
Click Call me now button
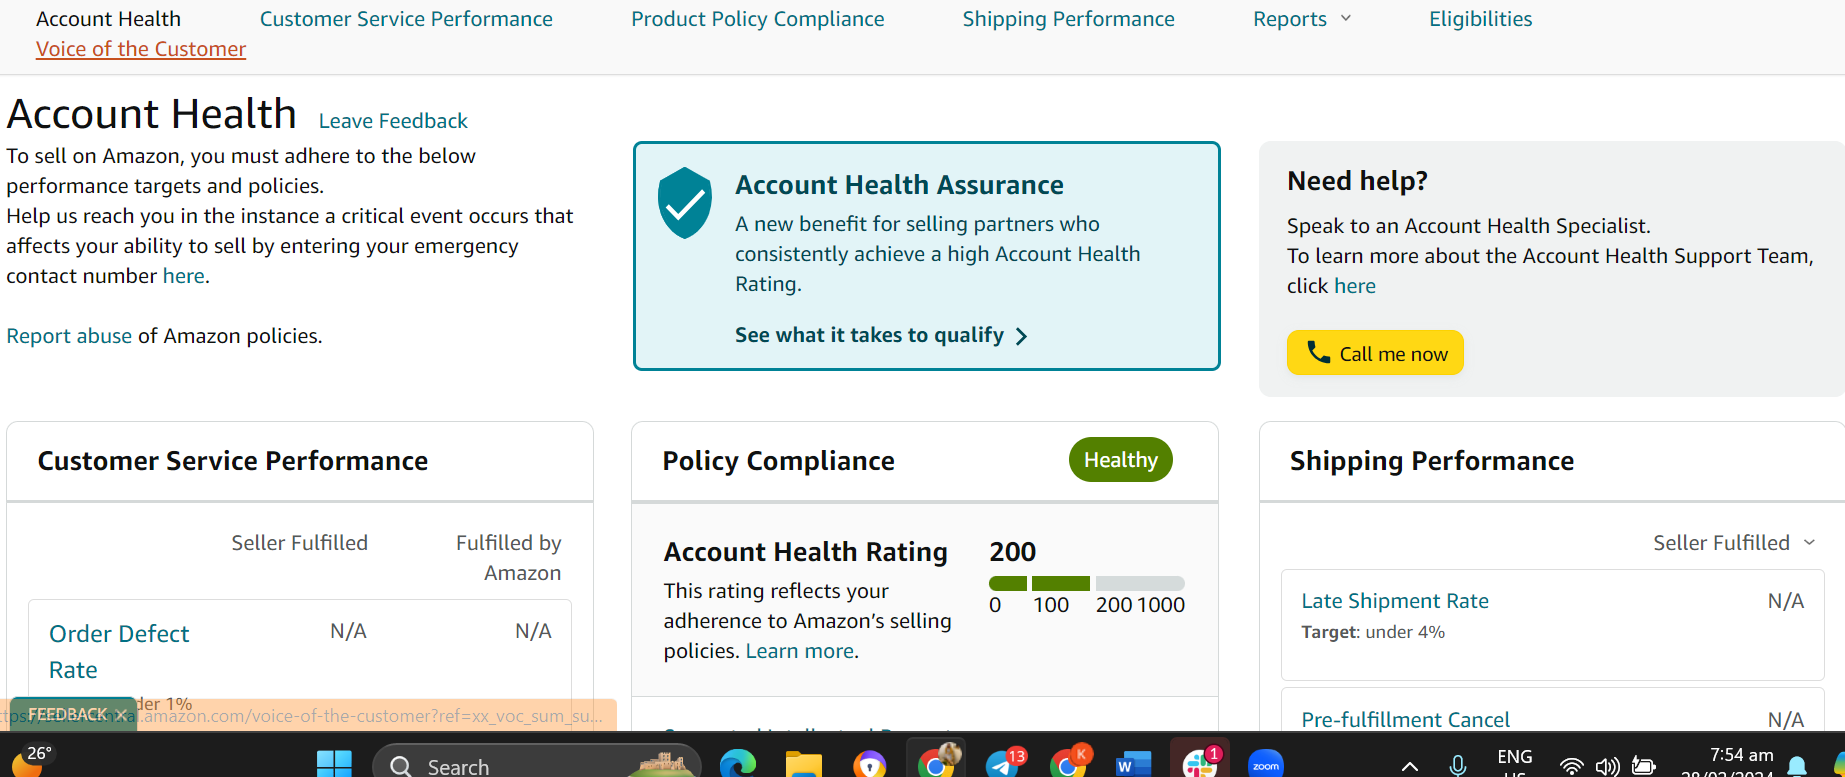1375,353
